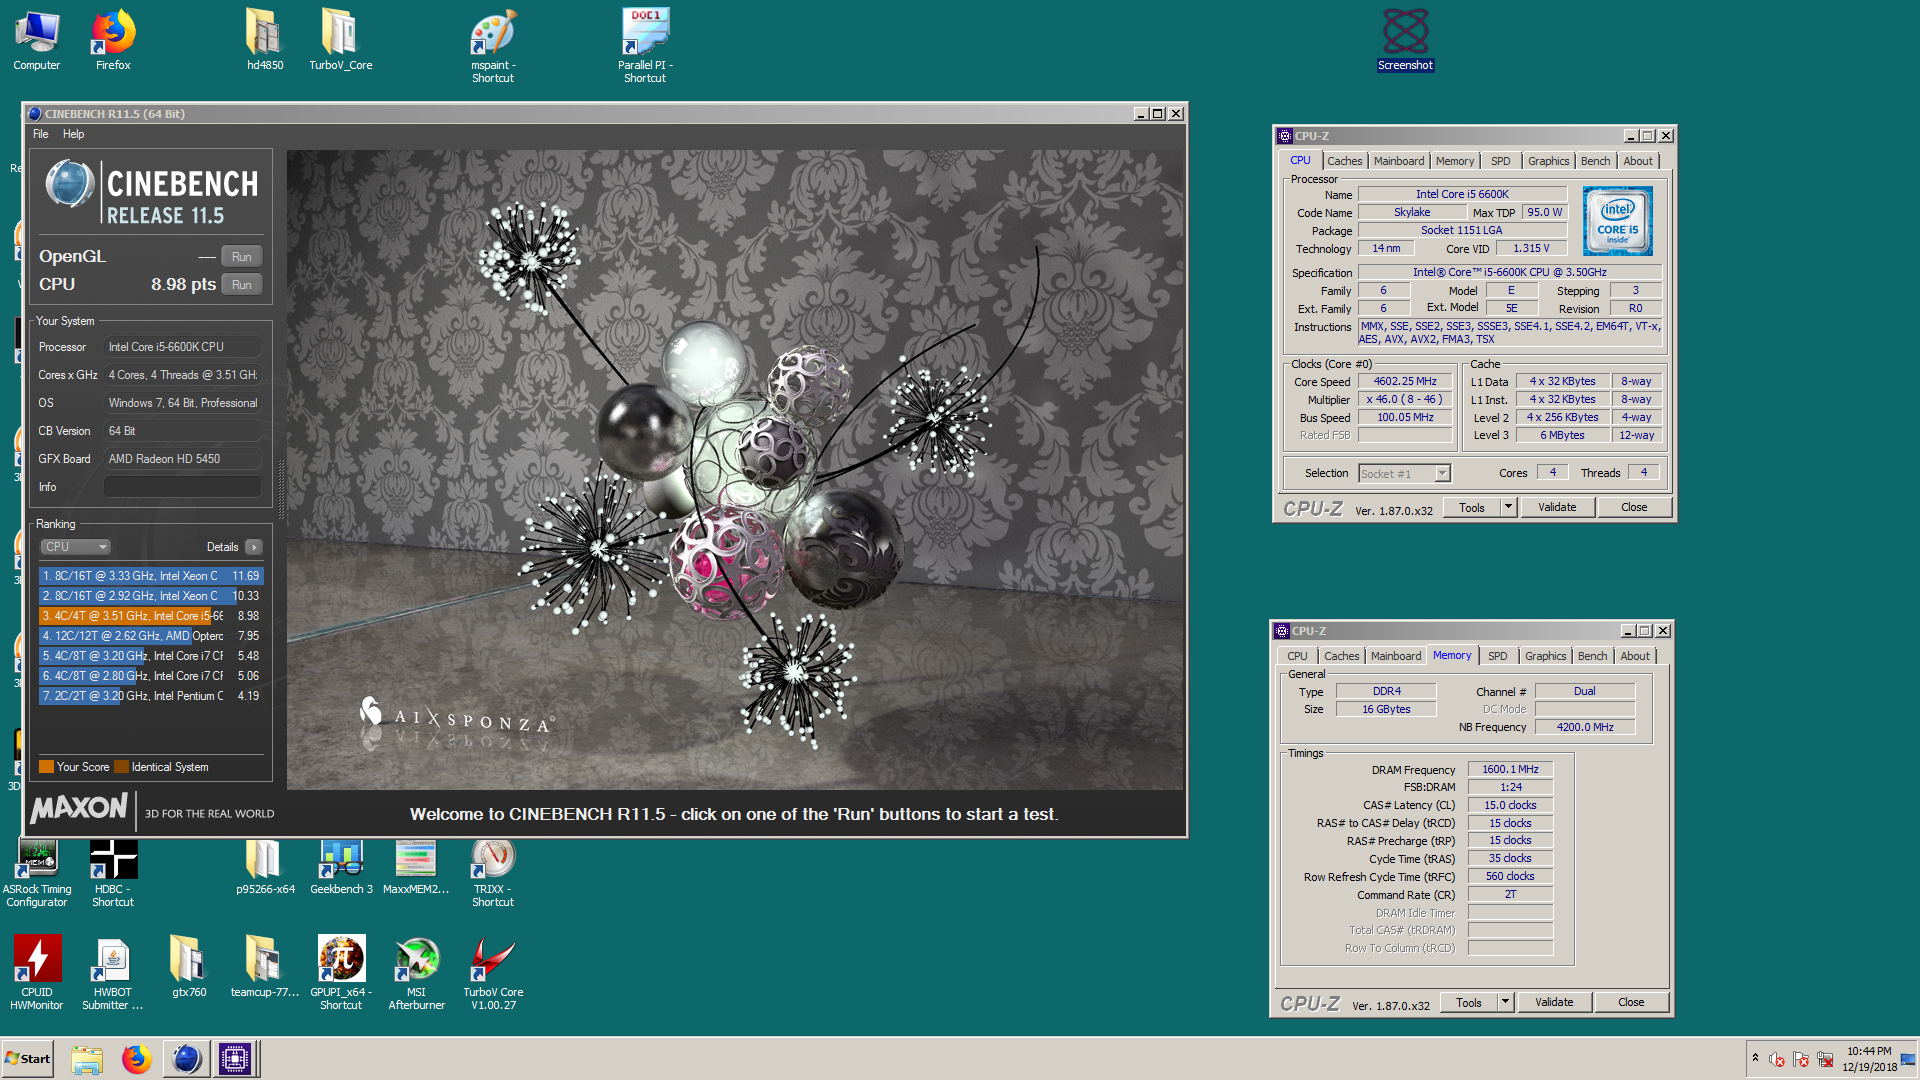
Task: Open Bench tab in top CPU-Z
Action: click(x=1595, y=161)
